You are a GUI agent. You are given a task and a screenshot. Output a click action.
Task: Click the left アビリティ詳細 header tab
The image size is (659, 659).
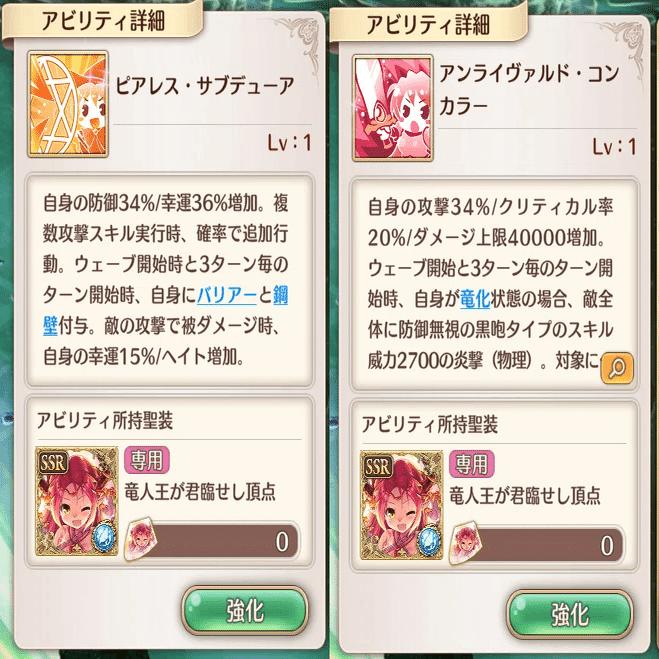tap(103, 20)
